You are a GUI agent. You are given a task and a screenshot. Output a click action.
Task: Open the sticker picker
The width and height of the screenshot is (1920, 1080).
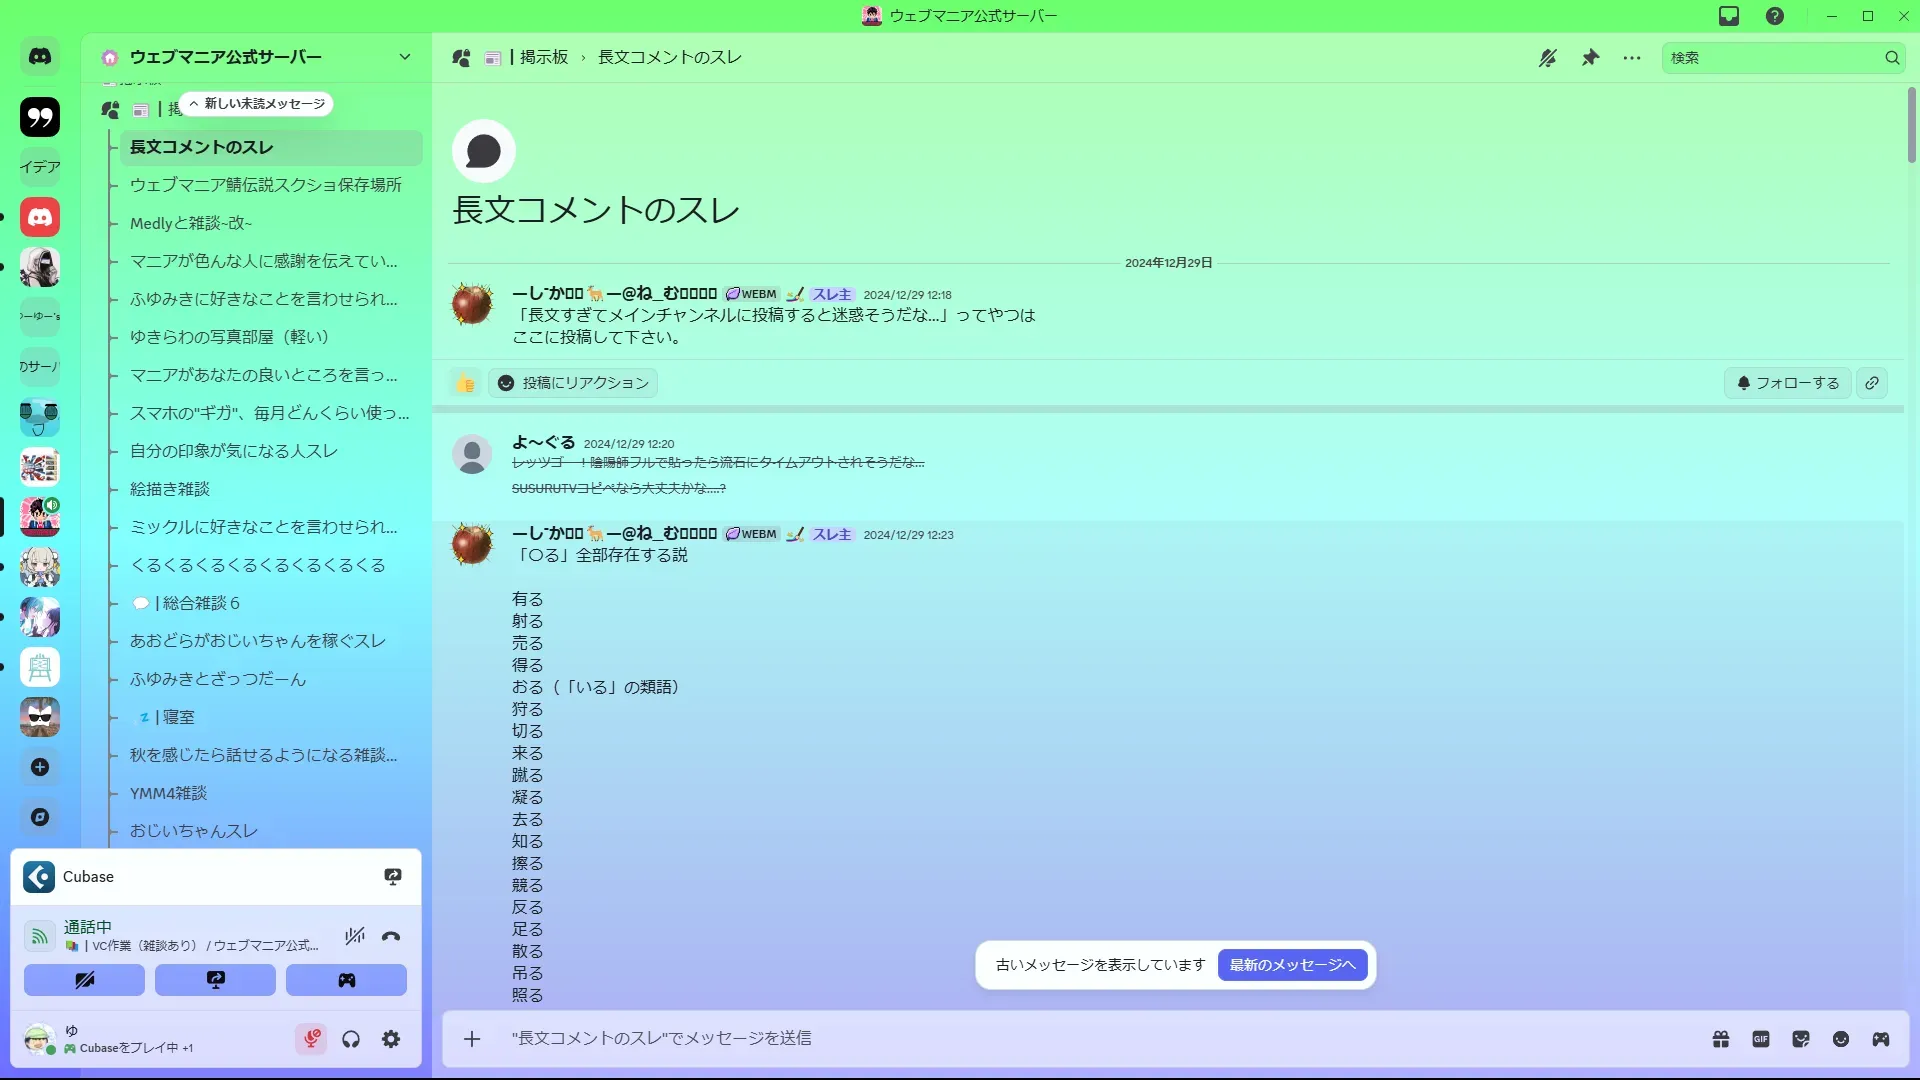coord(1801,1039)
